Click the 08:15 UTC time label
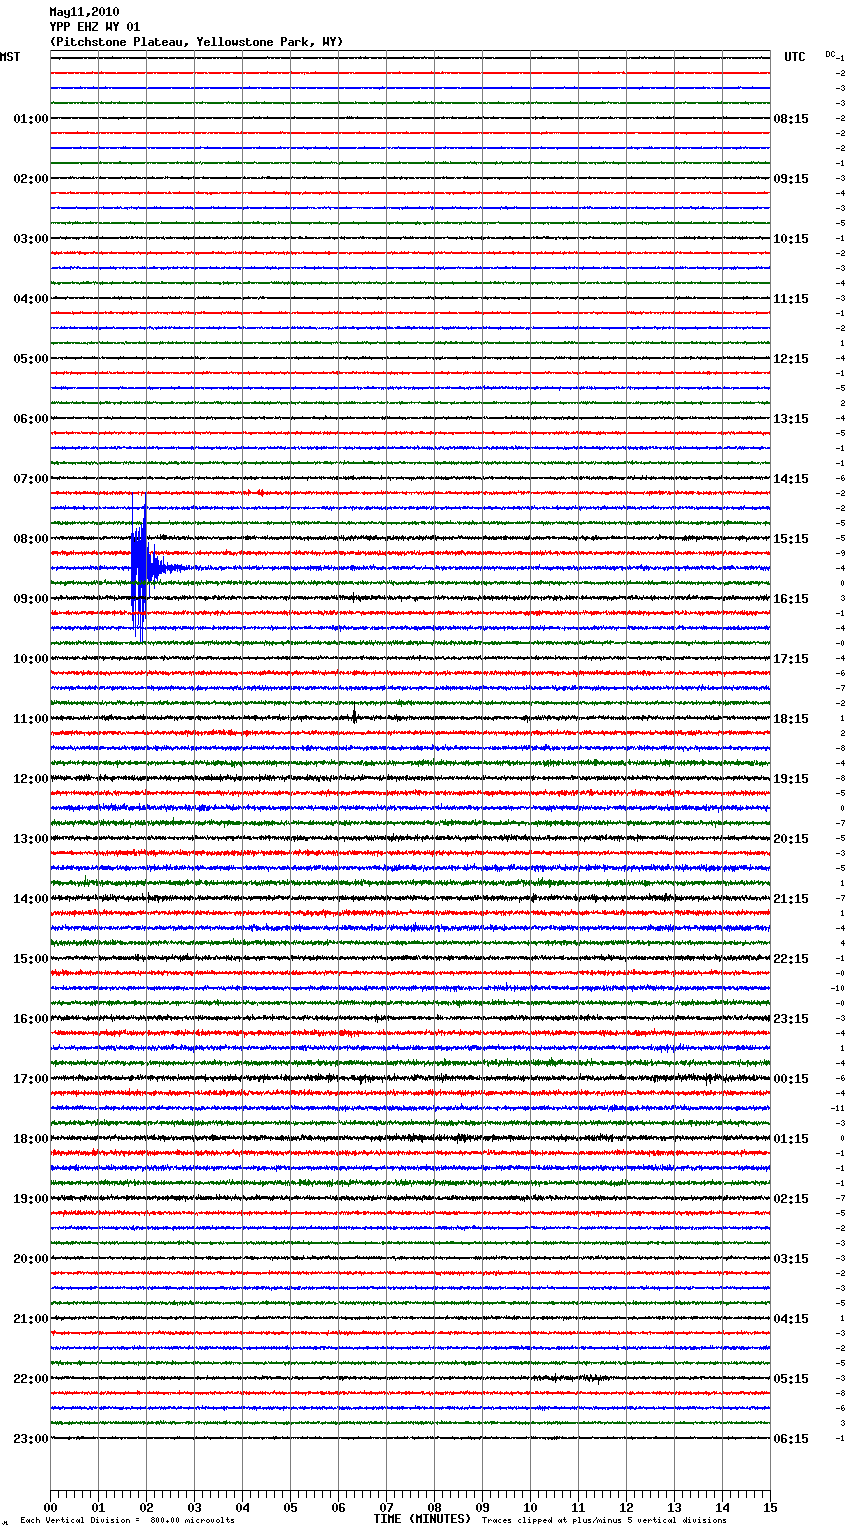 point(791,119)
